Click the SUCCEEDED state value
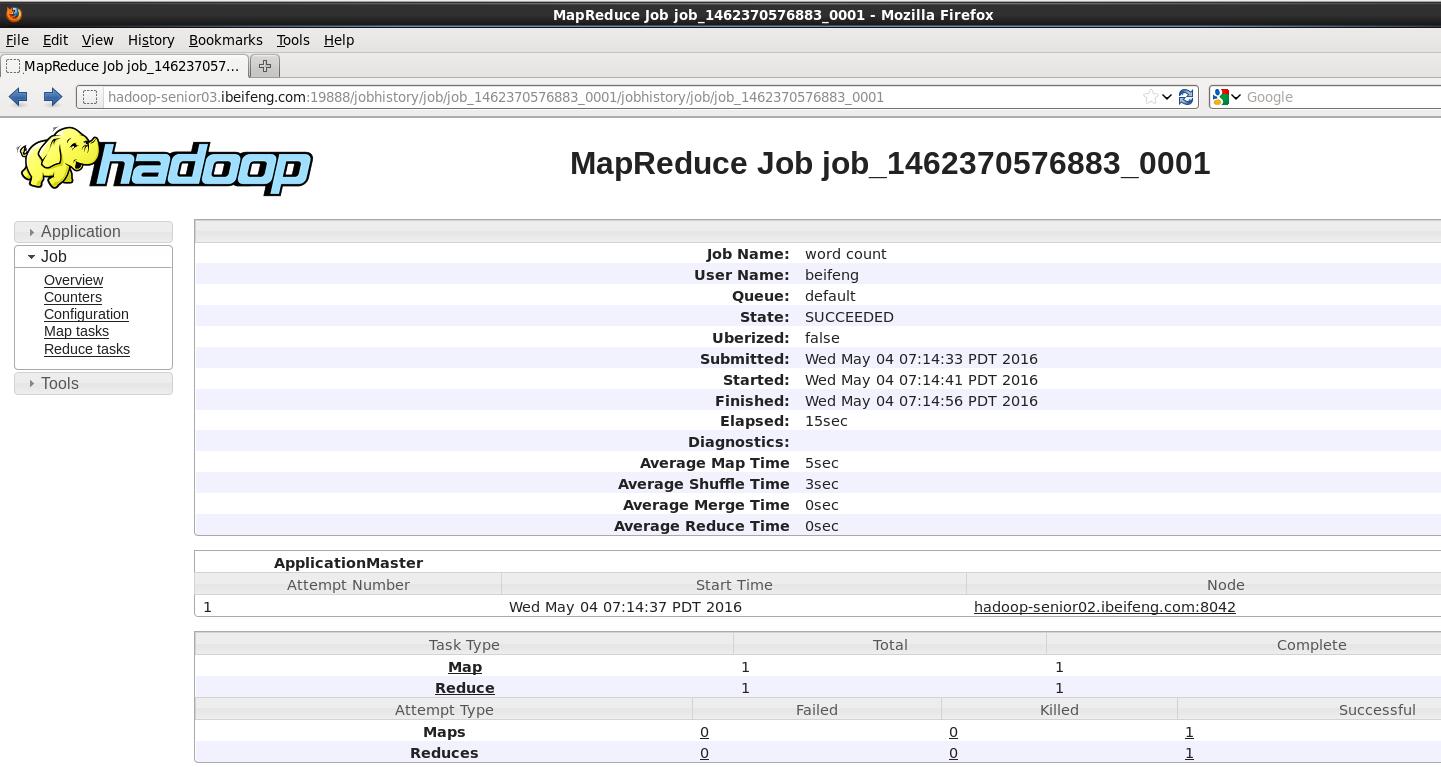 pyautogui.click(x=849, y=317)
